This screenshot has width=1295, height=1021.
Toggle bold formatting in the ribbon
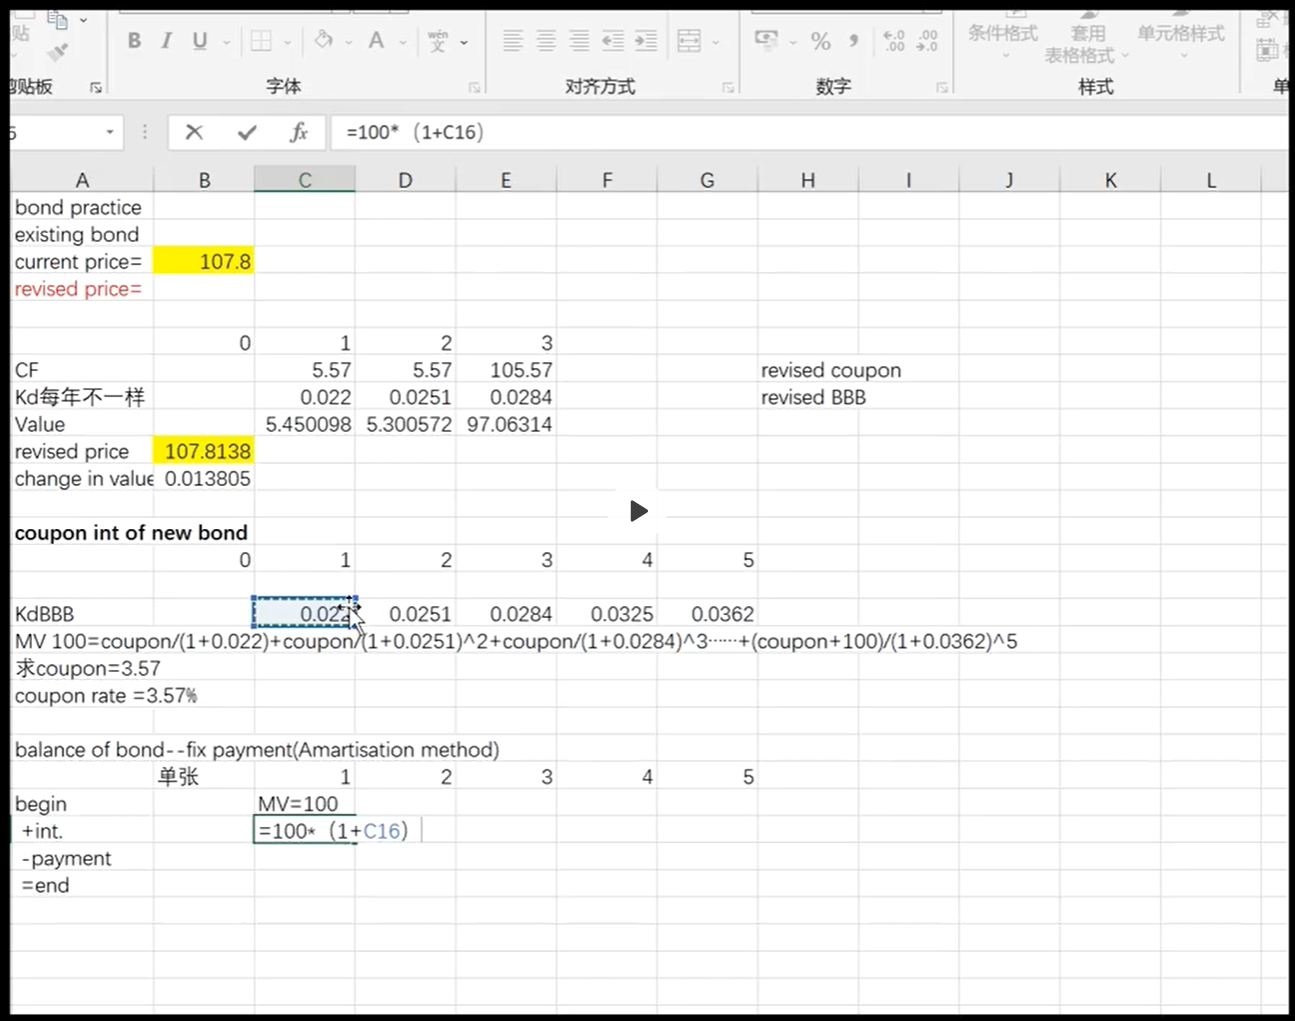(x=134, y=41)
